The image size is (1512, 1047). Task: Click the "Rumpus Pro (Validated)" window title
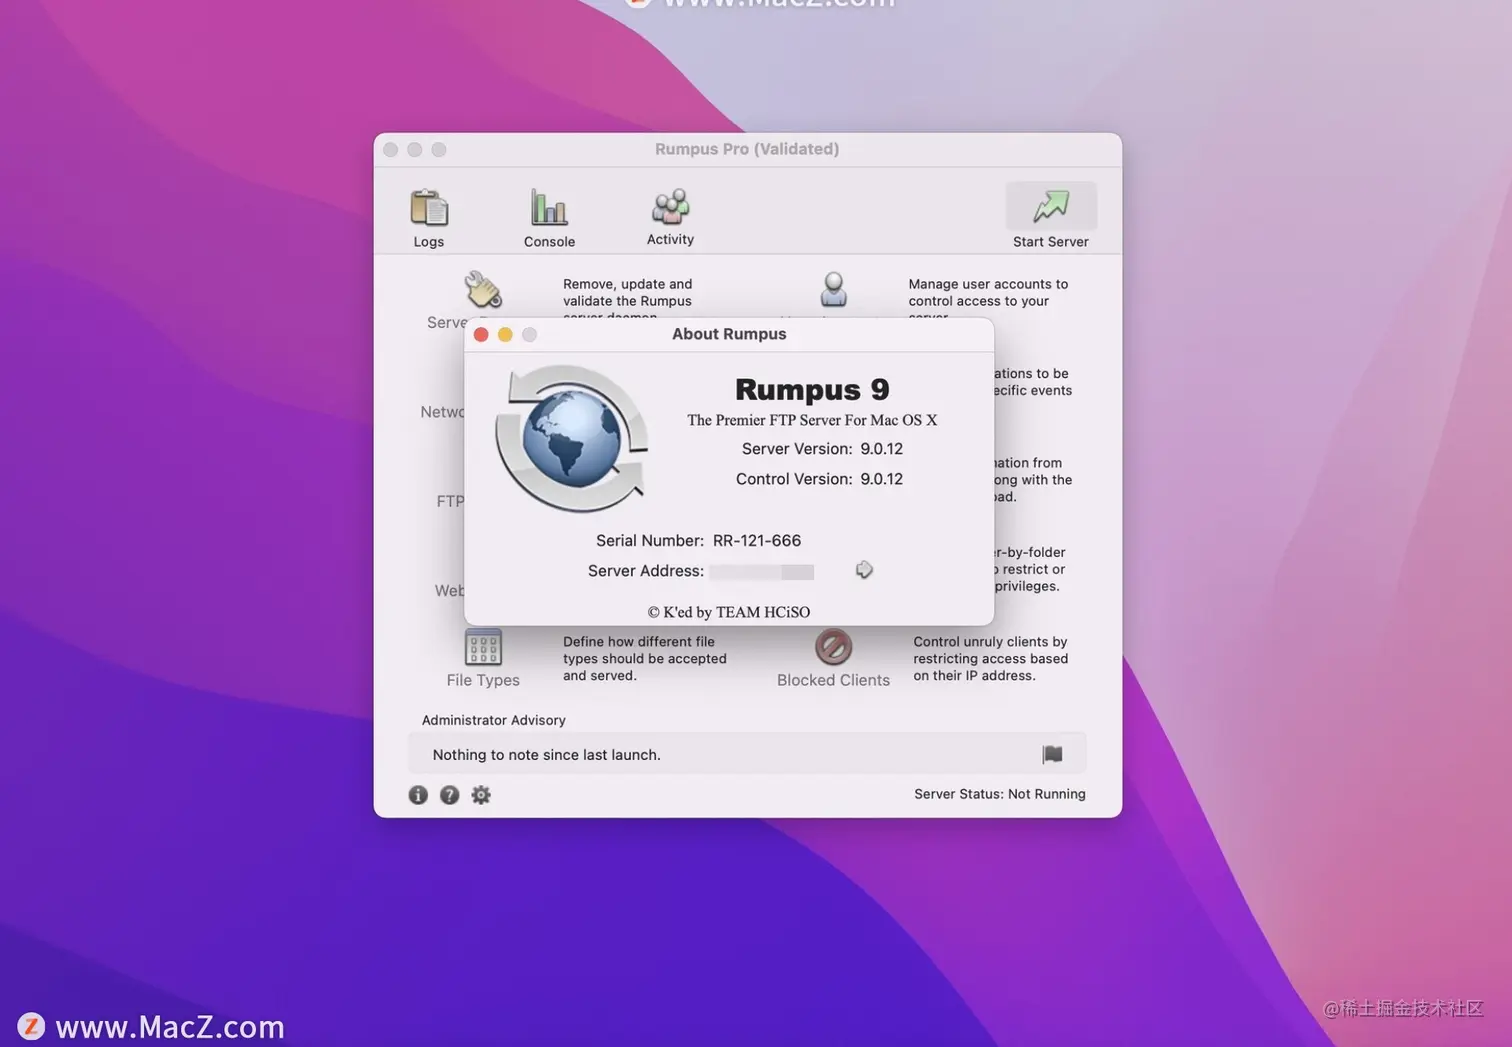pyautogui.click(x=747, y=149)
